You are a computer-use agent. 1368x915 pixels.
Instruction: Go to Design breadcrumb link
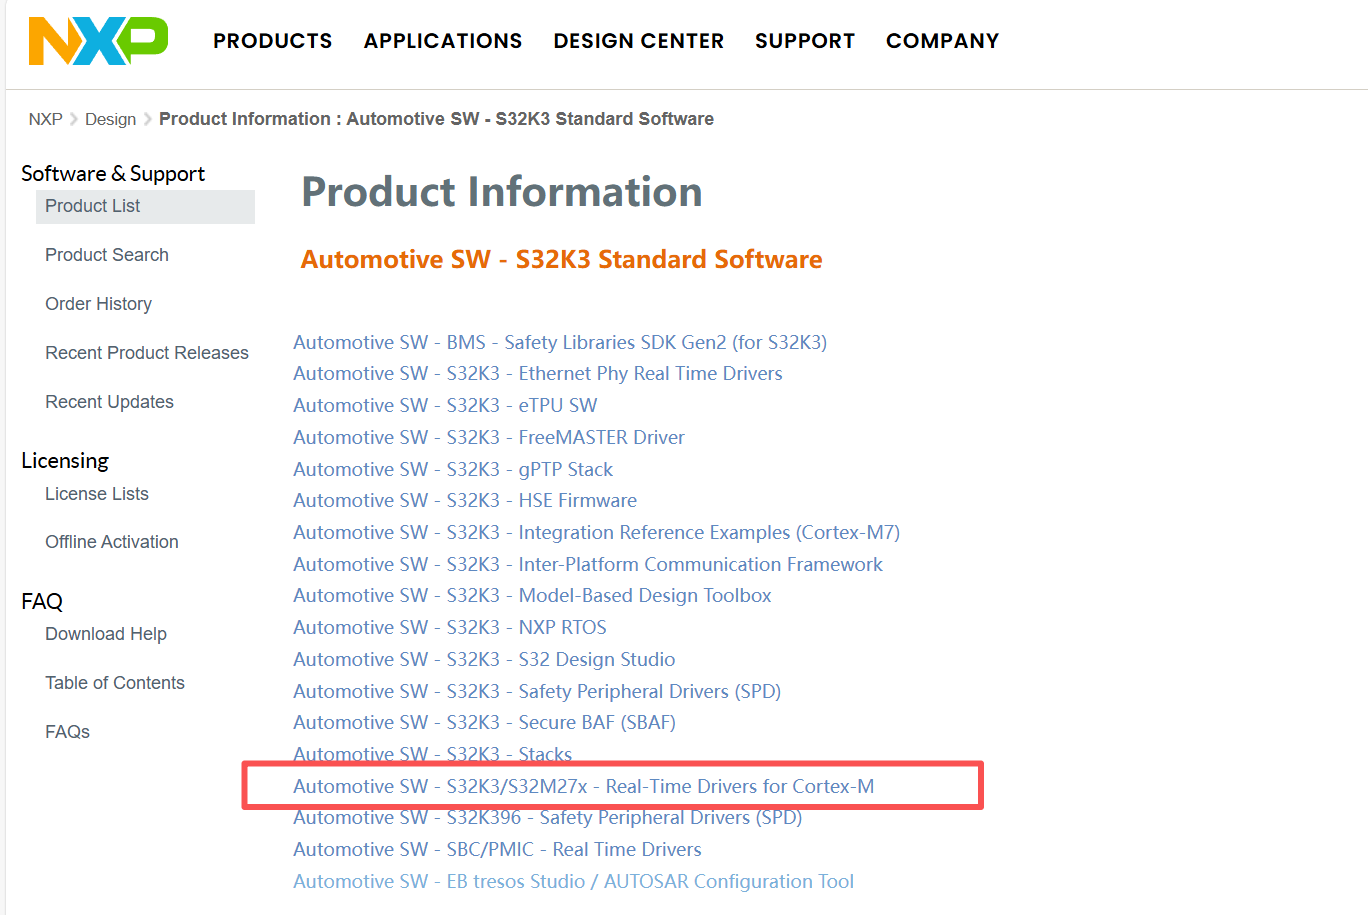click(x=110, y=119)
